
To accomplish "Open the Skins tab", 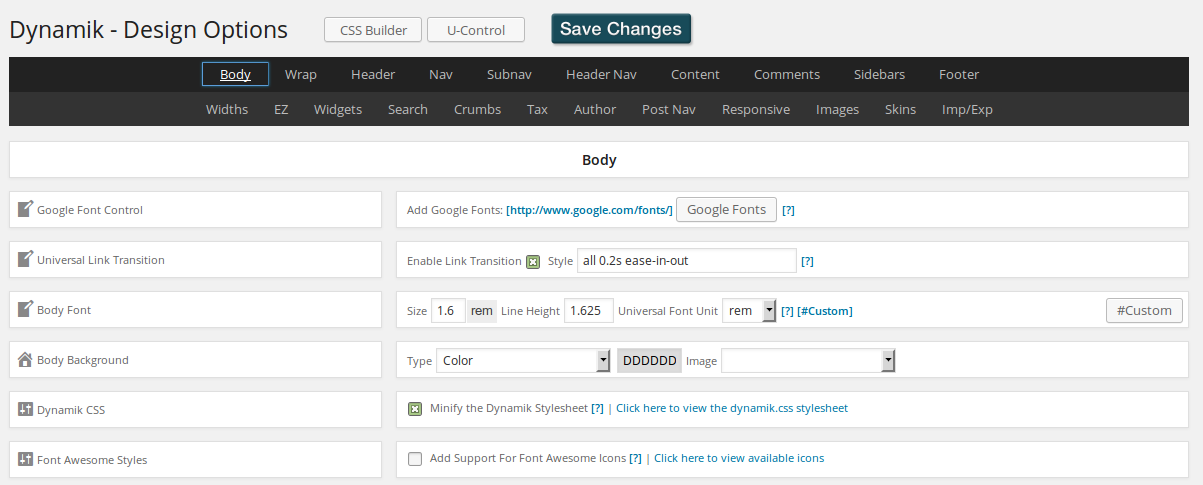I will click(x=900, y=109).
